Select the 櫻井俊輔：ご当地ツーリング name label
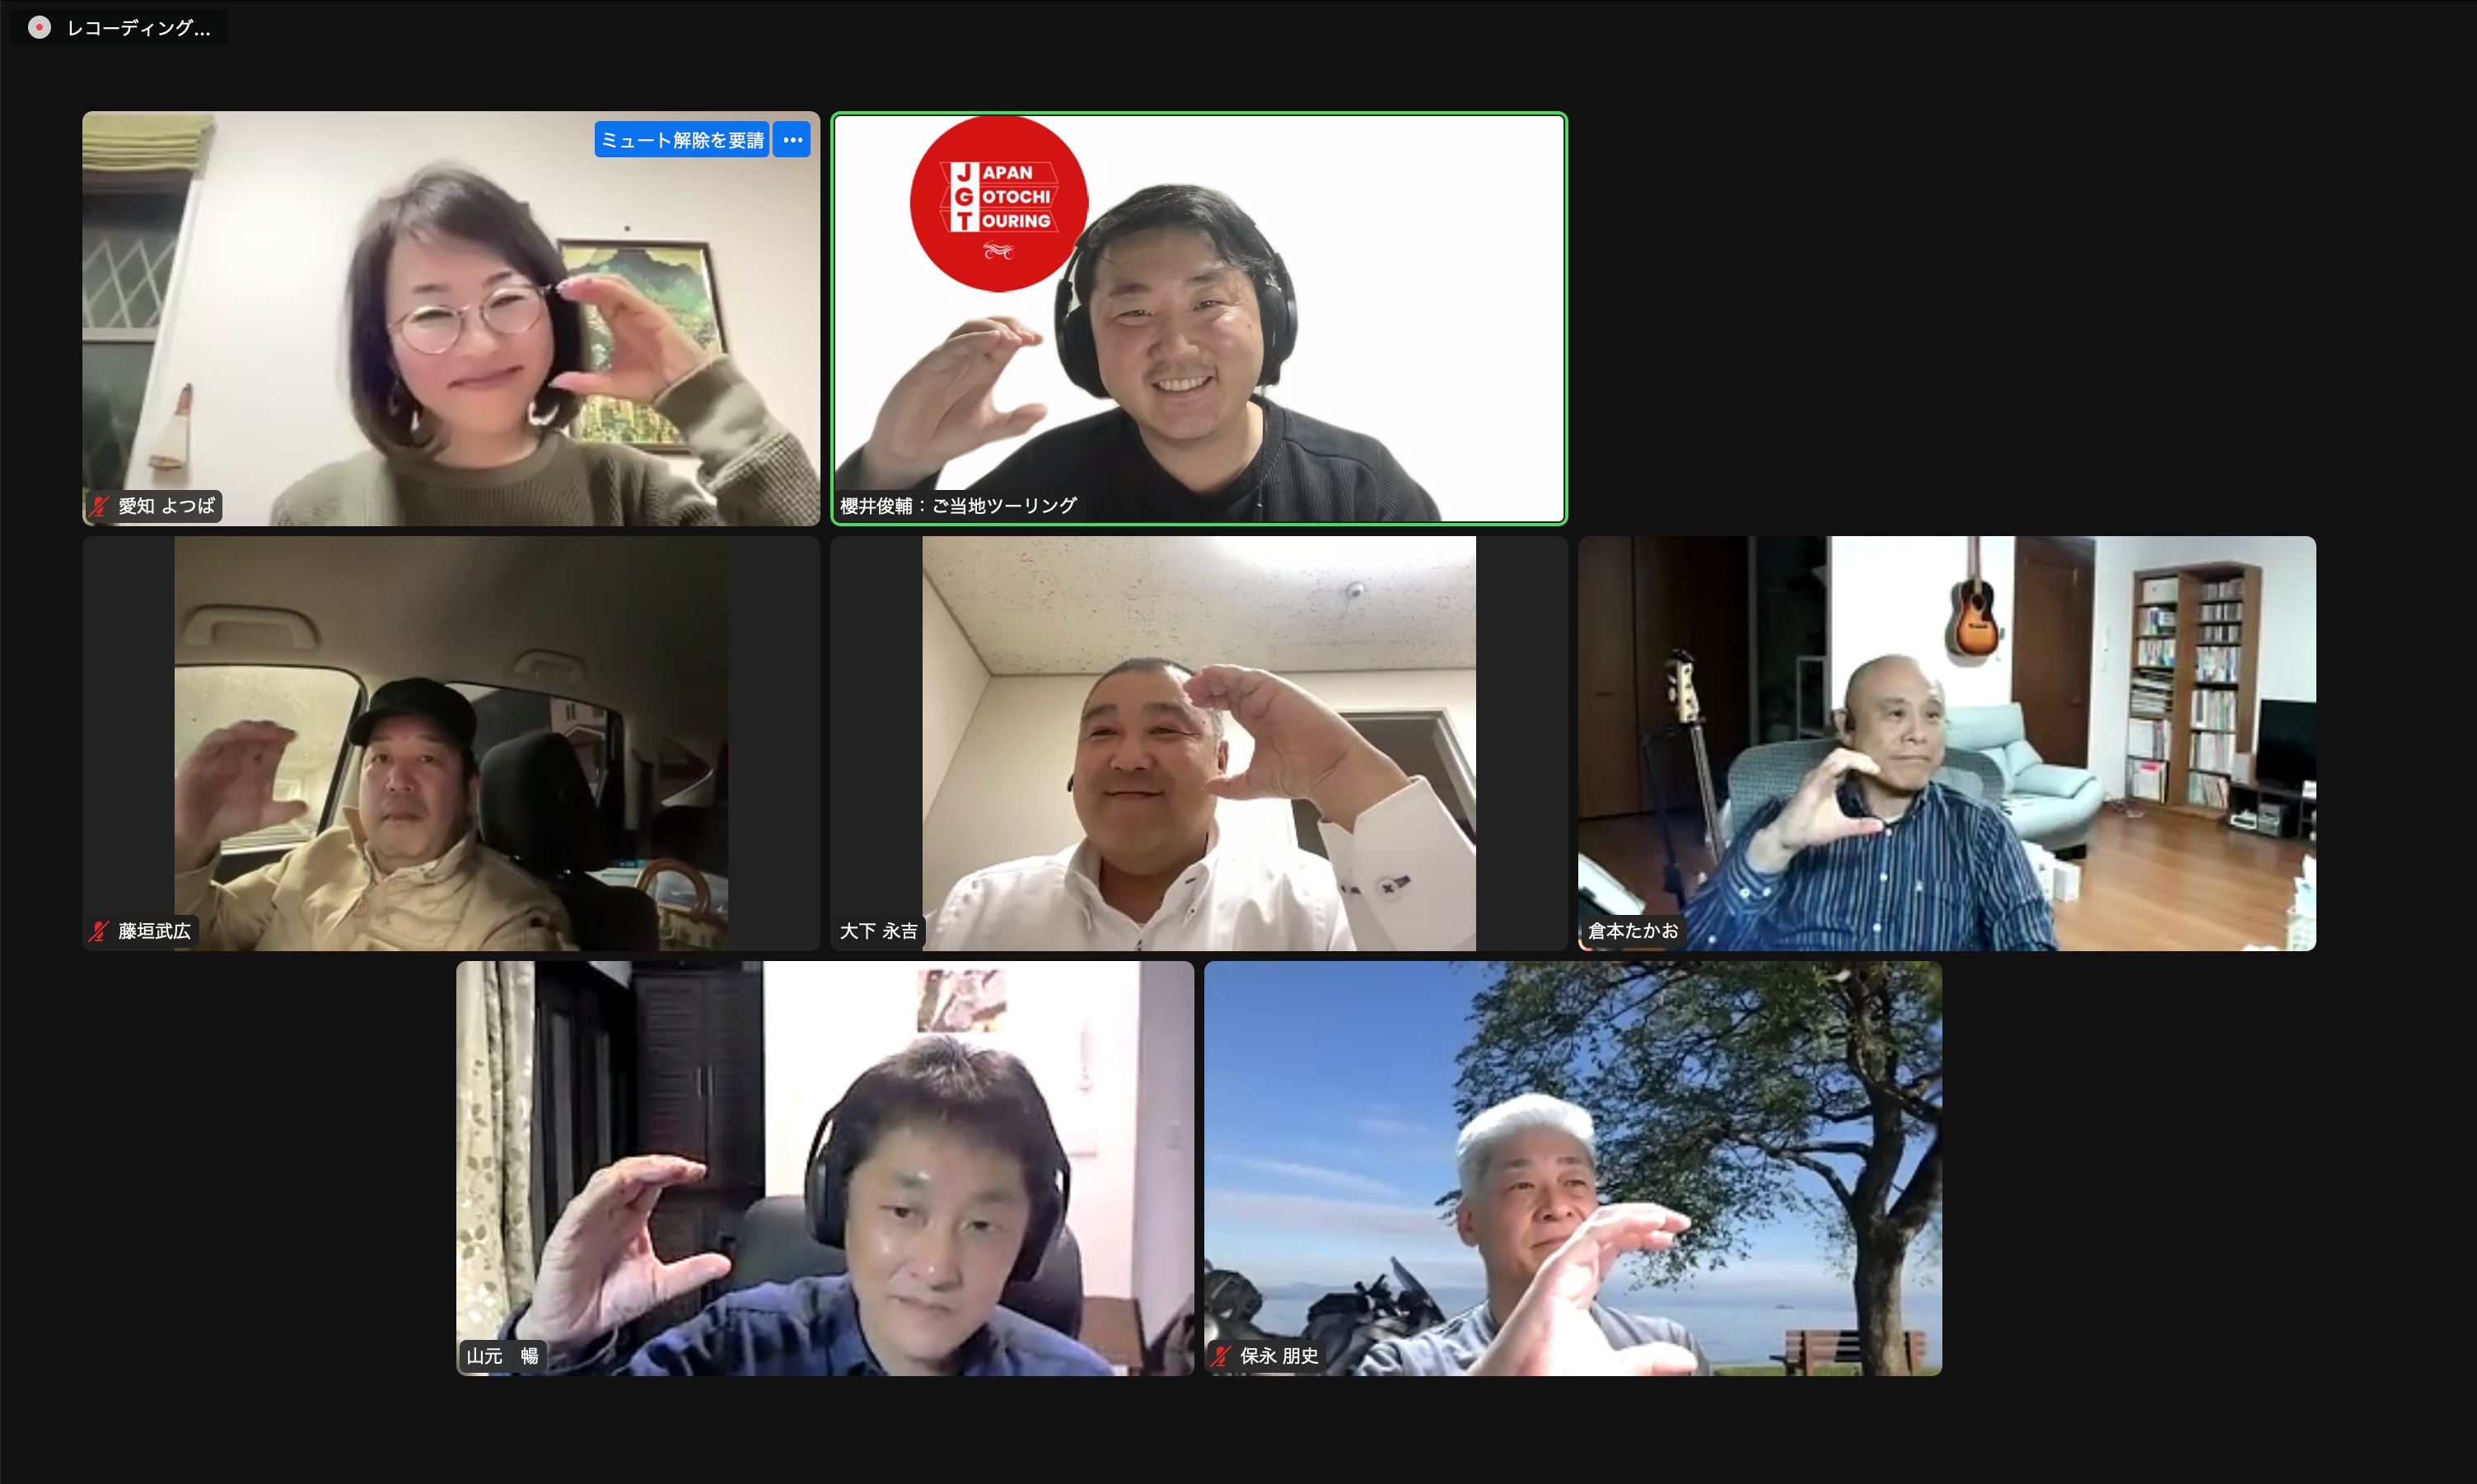The height and width of the screenshot is (1484, 2477). (957, 506)
